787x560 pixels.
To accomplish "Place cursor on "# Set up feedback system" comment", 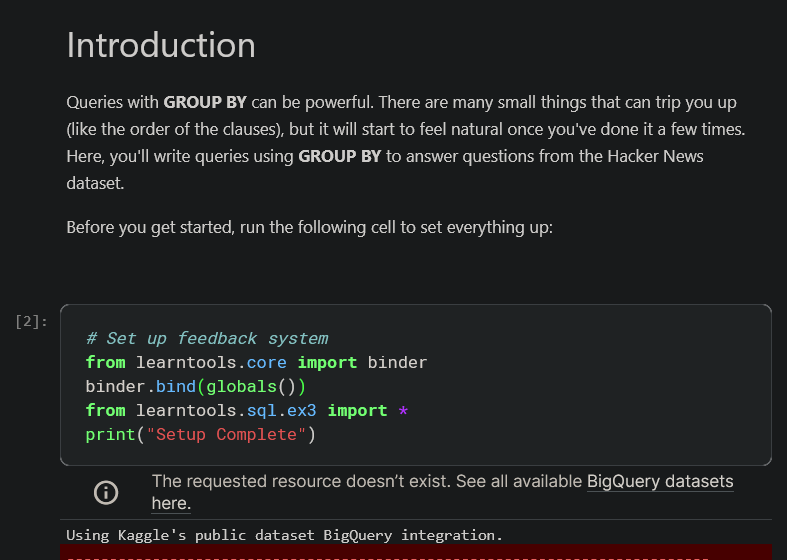I will [x=207, y=338].
